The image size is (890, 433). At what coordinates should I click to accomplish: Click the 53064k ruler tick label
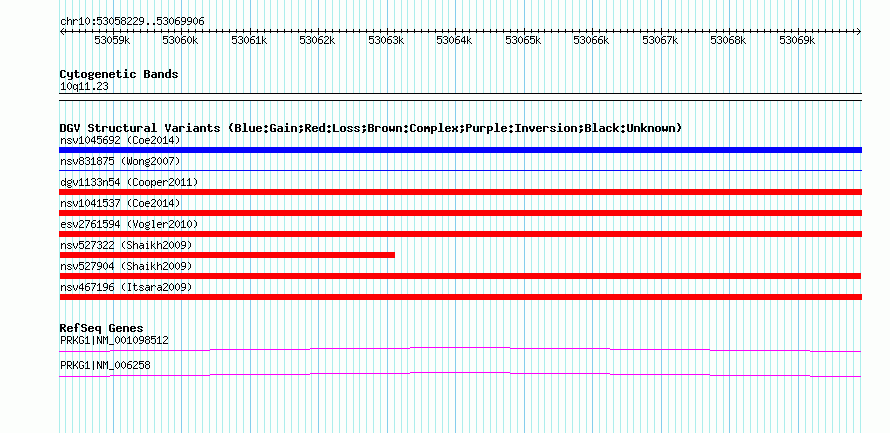(x=455, y=40)
